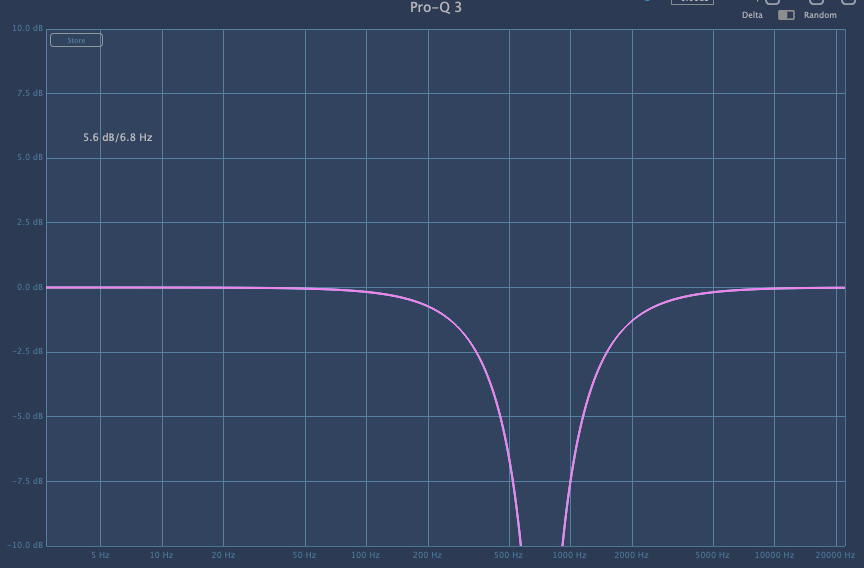Viewport: 864px width, 568px height.
Task: Click the 5.6 dB/6.8 Hz readout
Action: coord(118,137)
